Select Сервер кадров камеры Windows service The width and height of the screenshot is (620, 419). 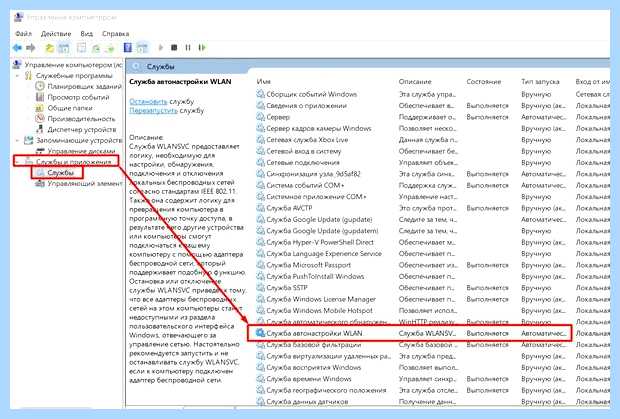point(319,128)
